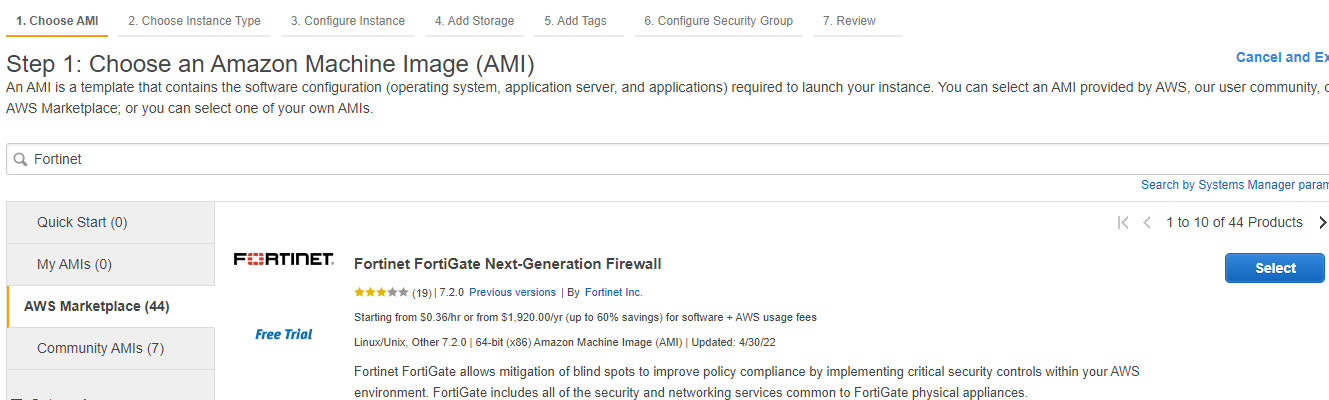Jump to first page of results

point(1123,222)
